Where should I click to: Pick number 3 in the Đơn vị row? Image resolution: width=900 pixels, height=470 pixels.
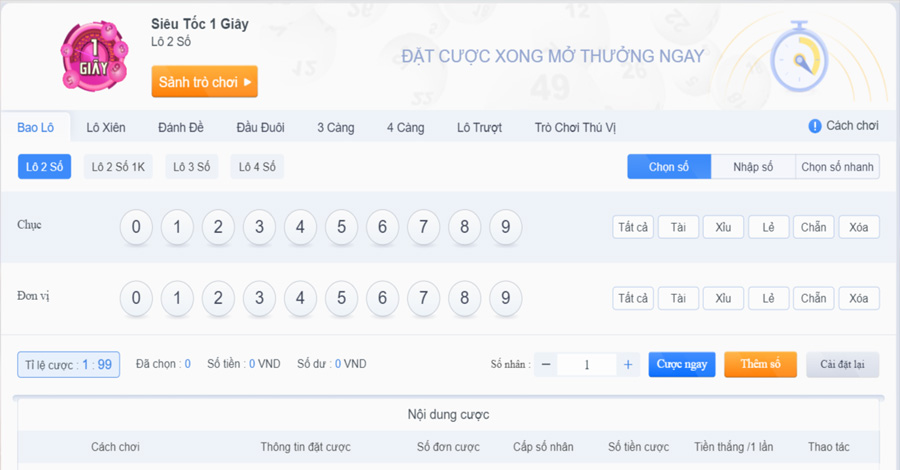click(259, 298)
